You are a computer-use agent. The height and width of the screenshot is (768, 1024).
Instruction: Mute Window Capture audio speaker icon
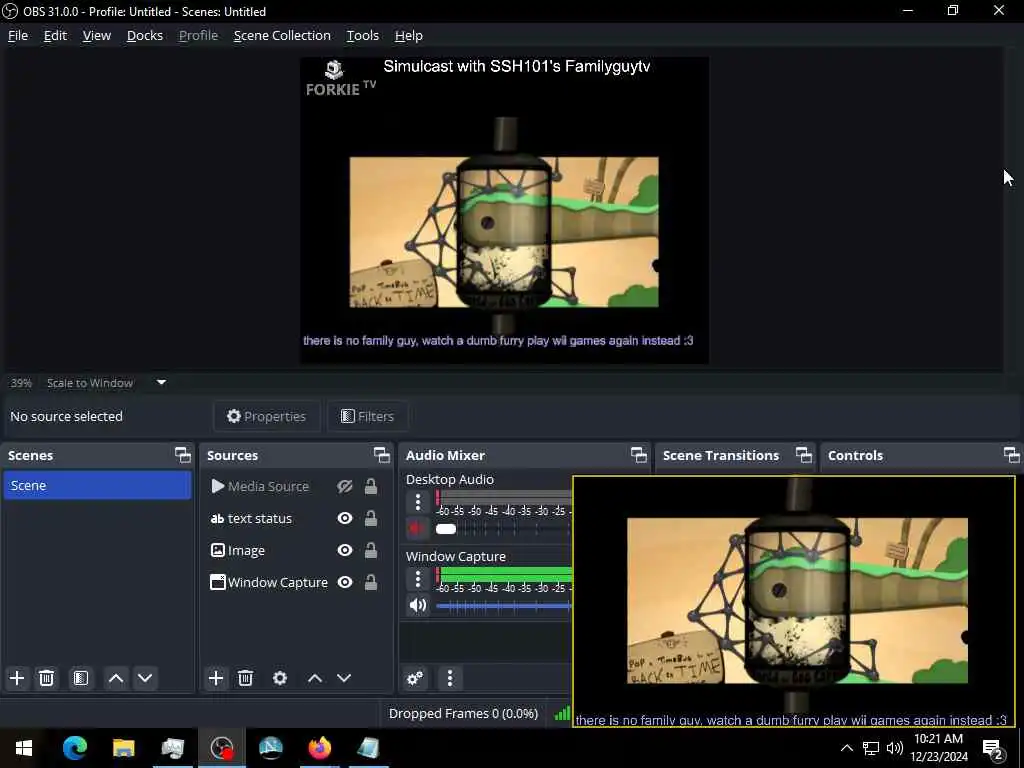point(418,605)
